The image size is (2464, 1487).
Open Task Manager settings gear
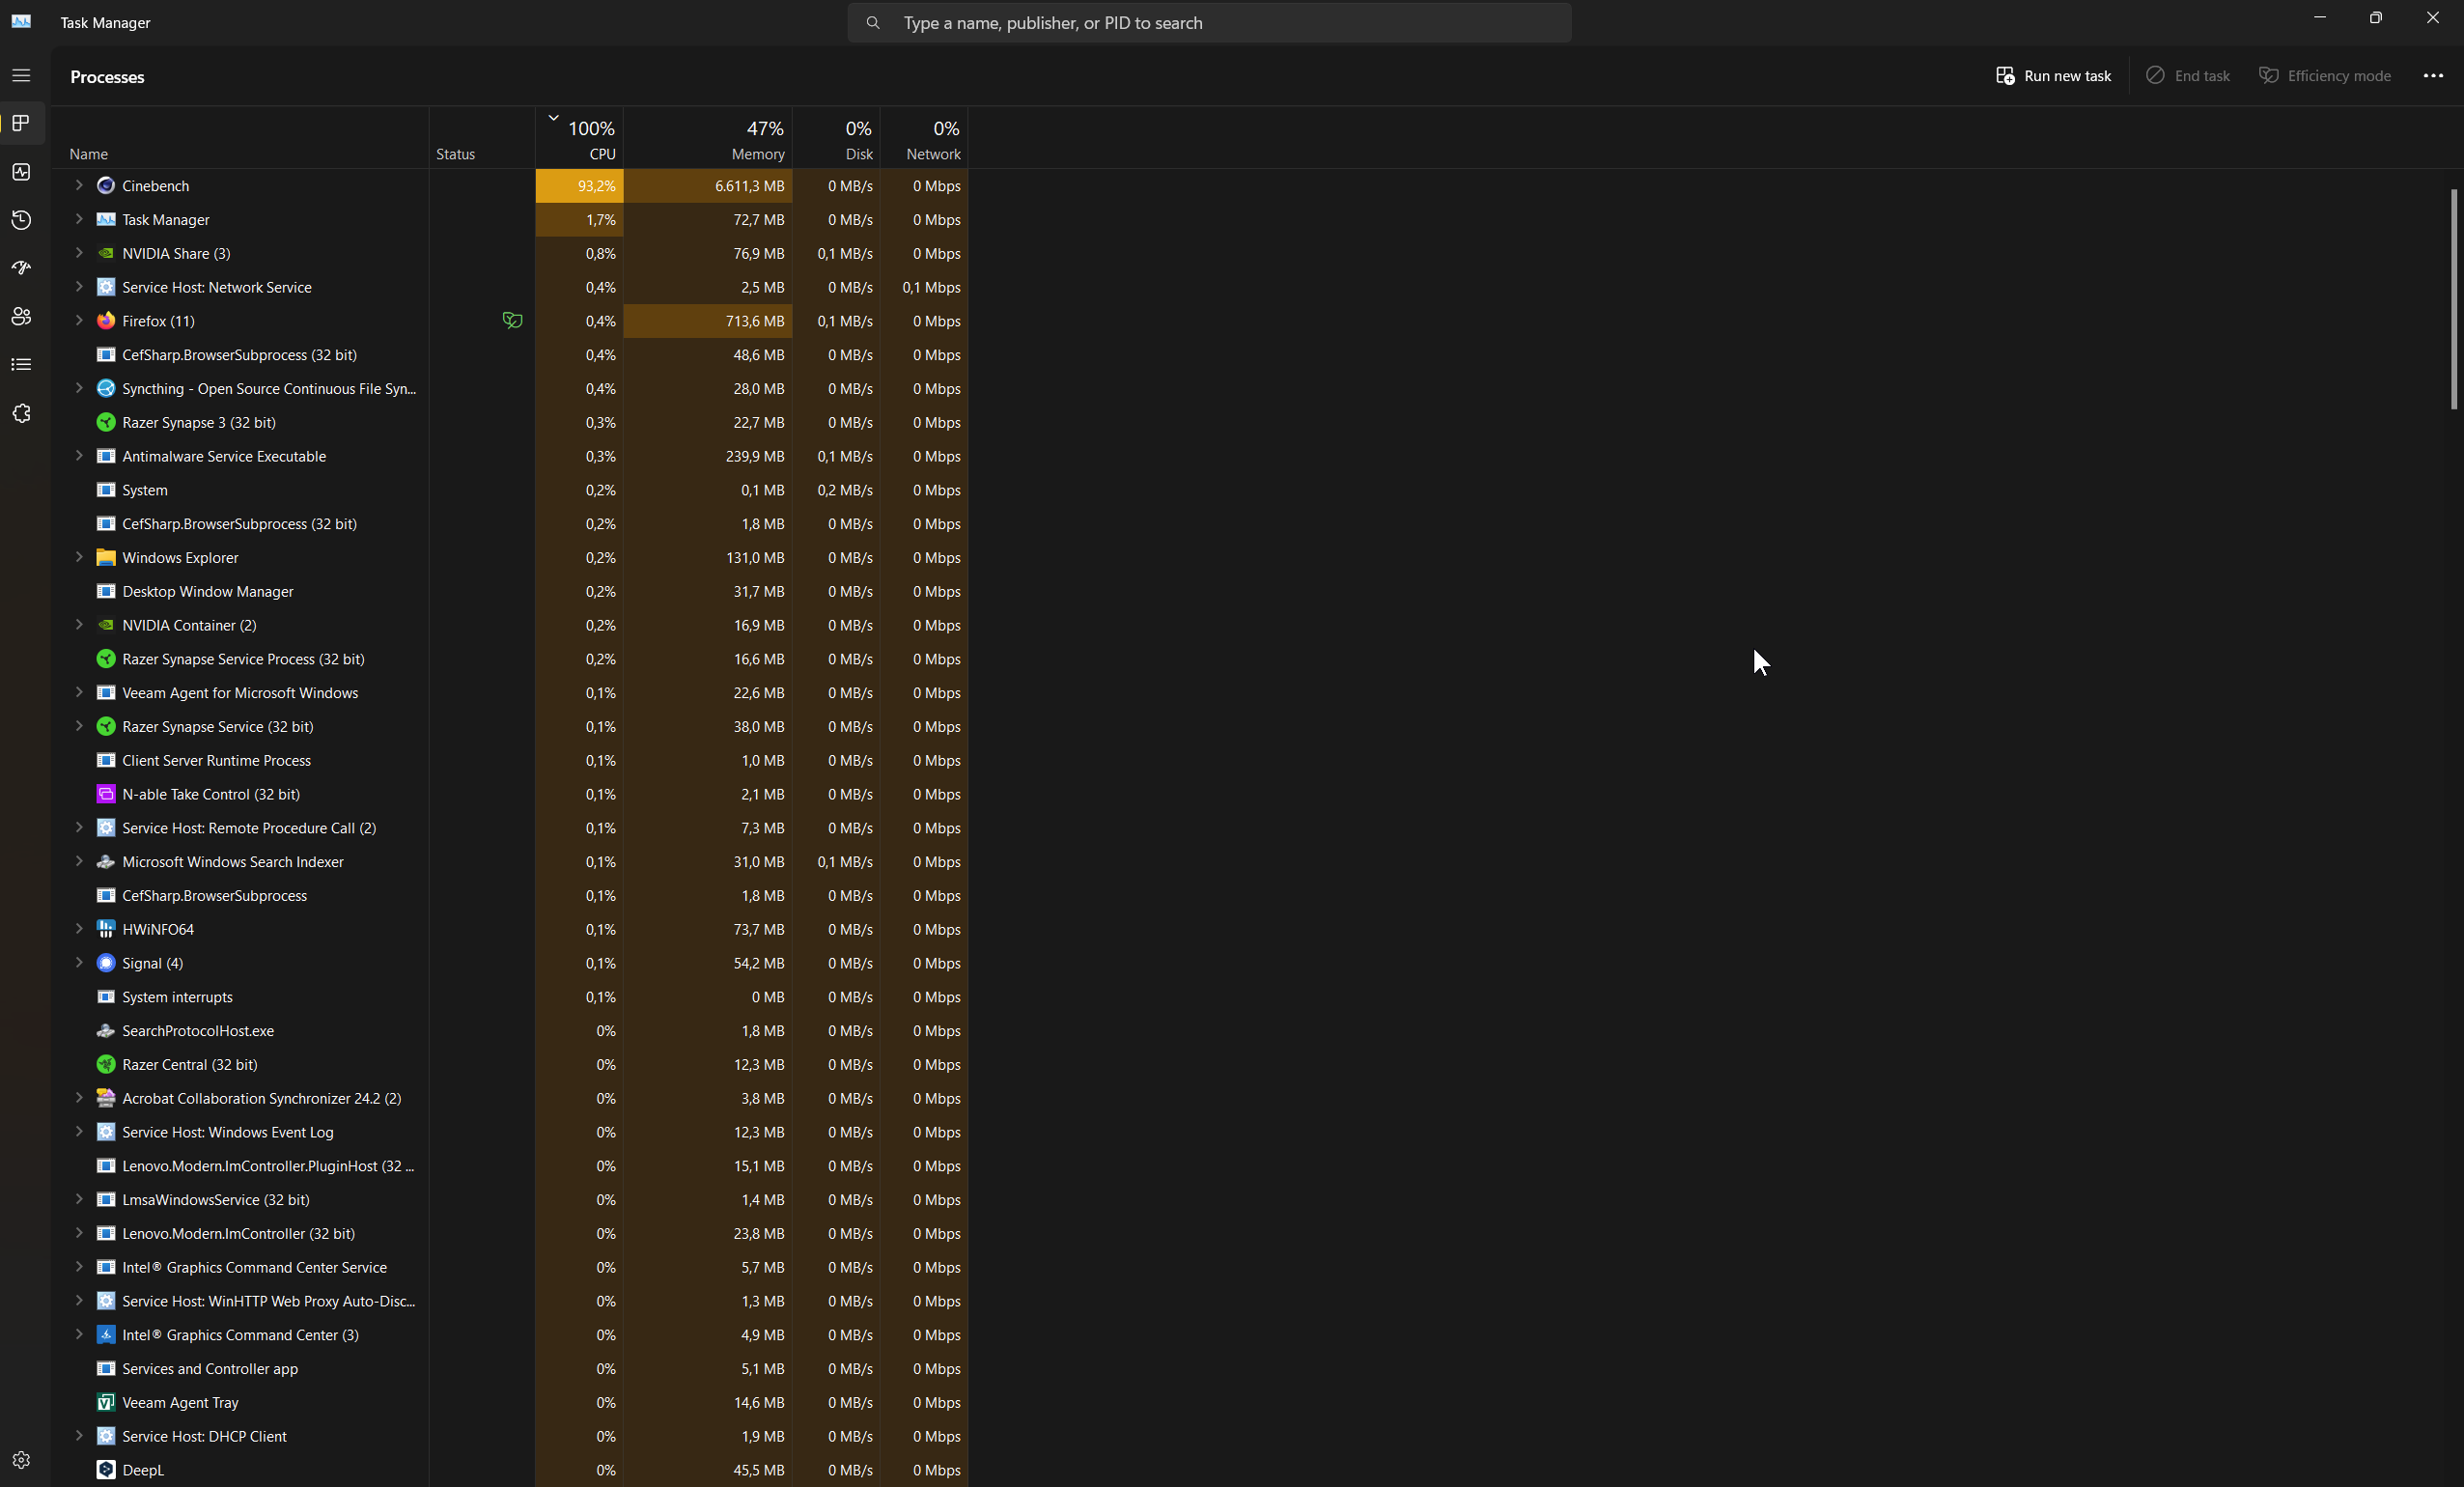click(21, 1460)
